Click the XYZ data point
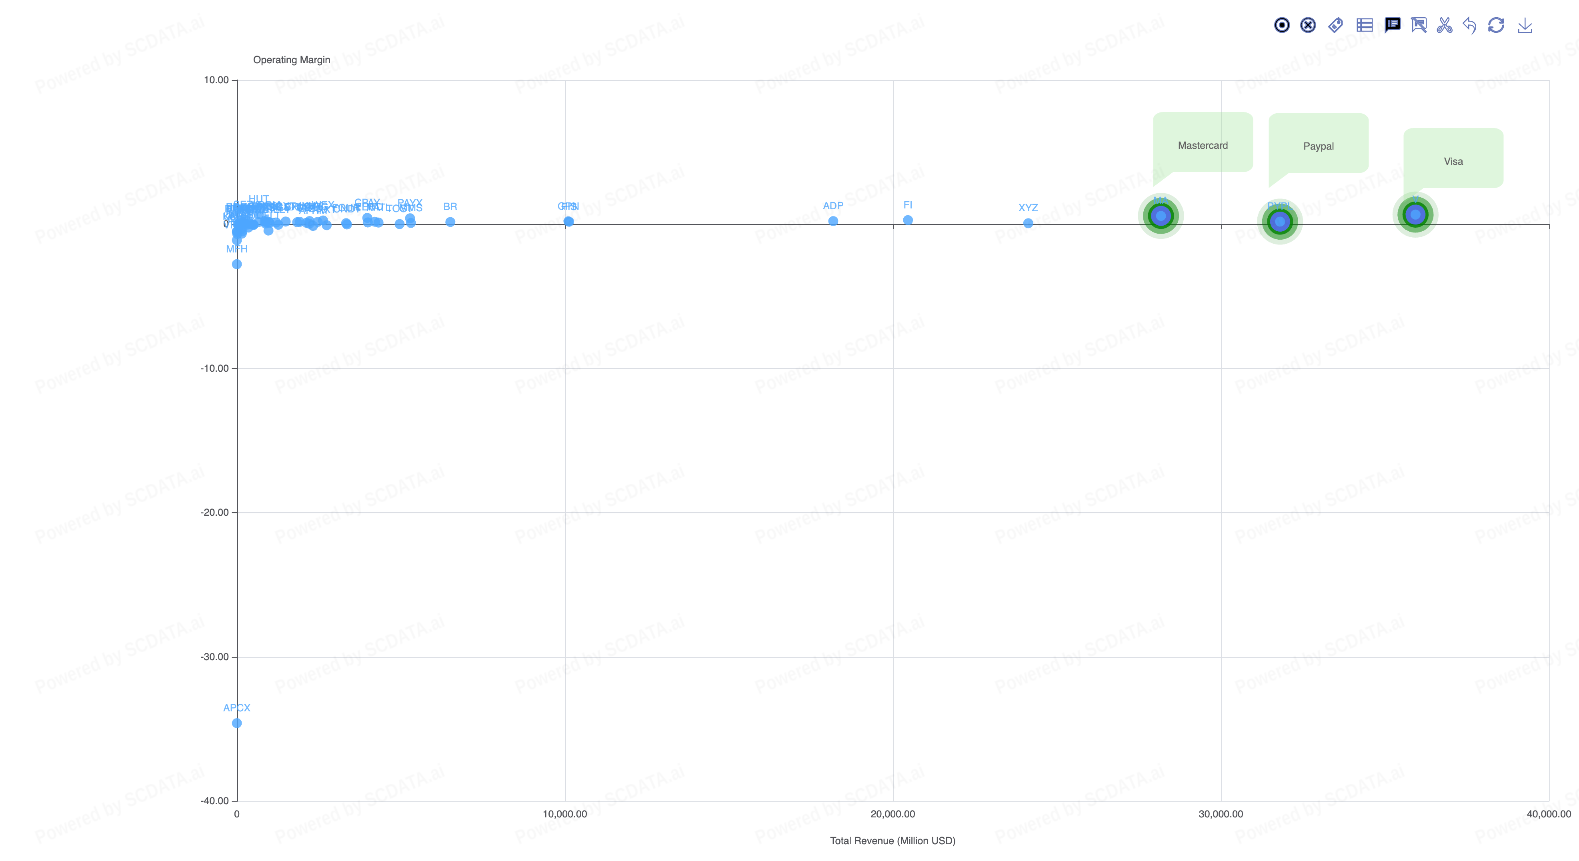 pyautogui.click(x=1028, y=223)
